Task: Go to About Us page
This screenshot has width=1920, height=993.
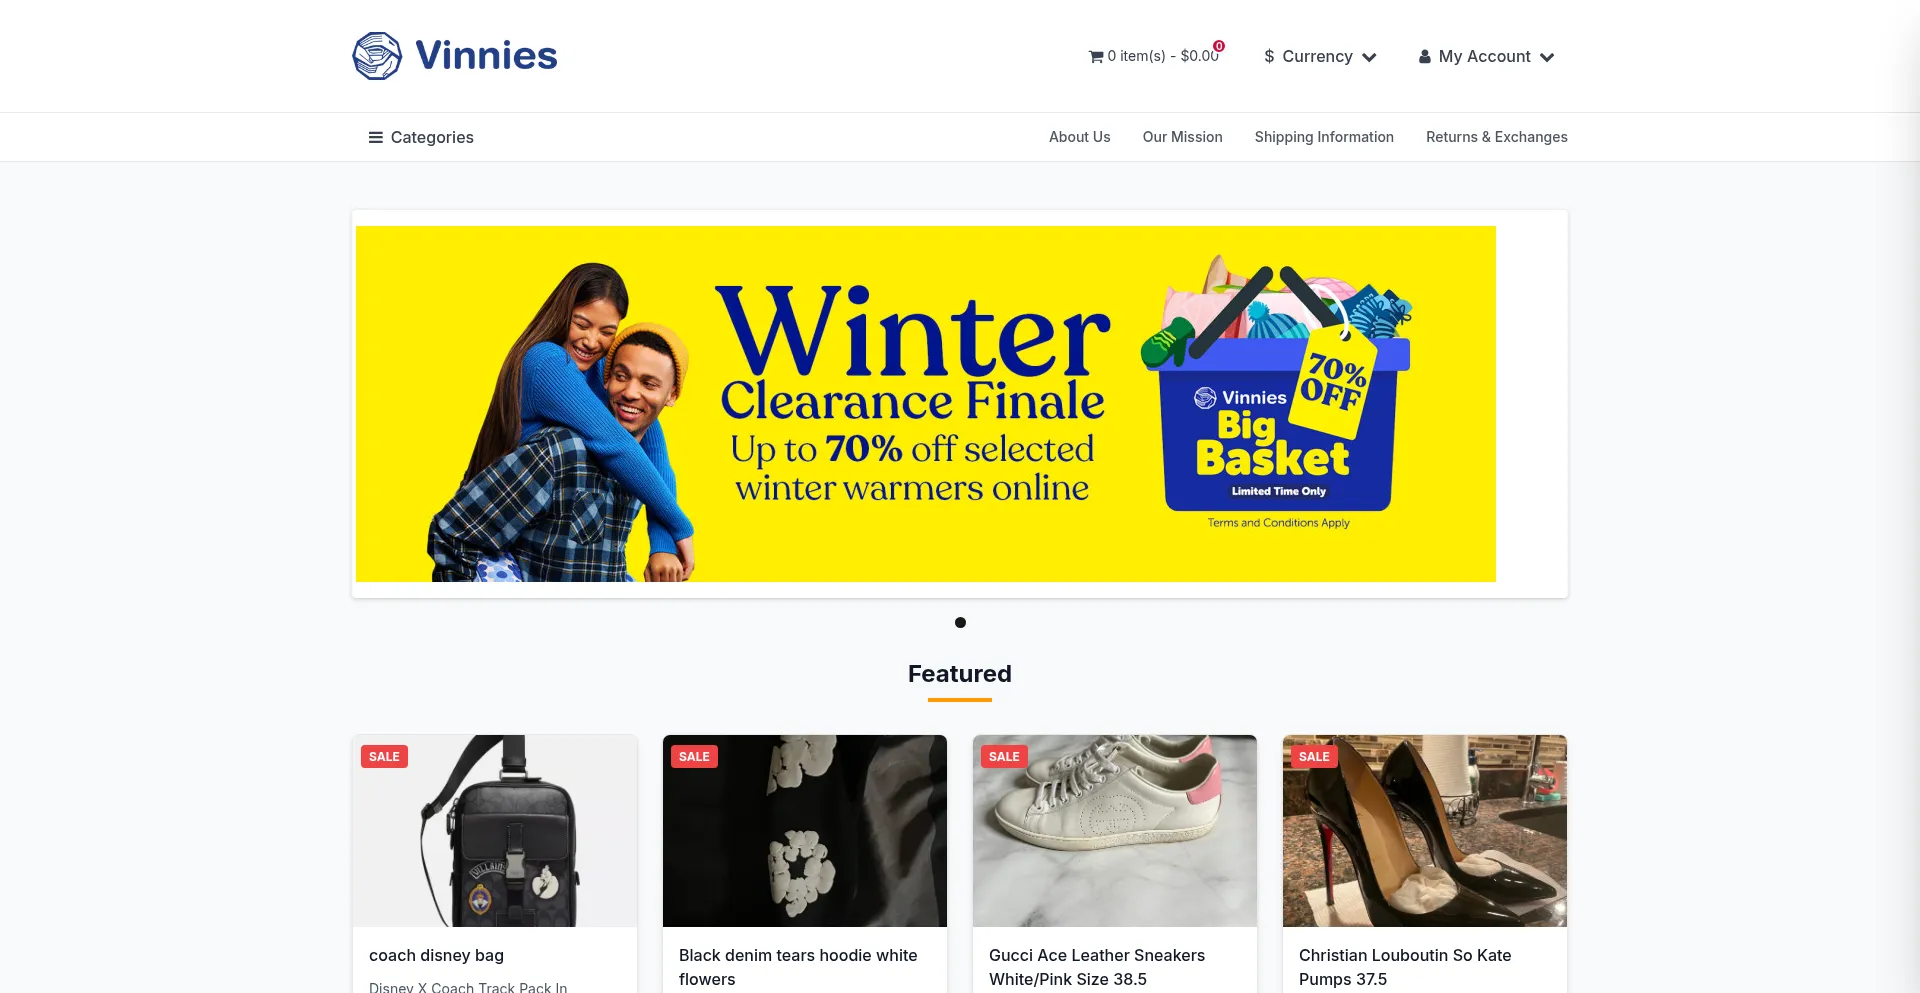Action: 1079,137
